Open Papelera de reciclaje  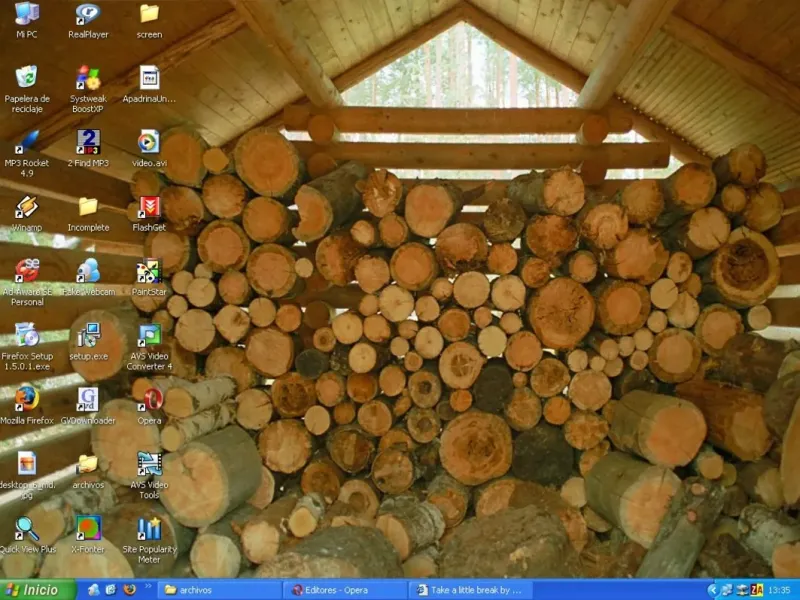[27, 89]
